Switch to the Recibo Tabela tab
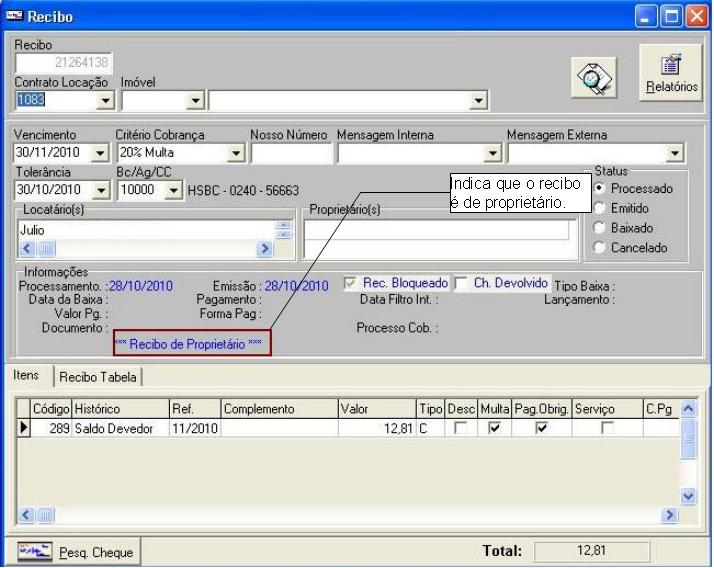The width and height of the screenshot is (714, 568). coord(98,377)
